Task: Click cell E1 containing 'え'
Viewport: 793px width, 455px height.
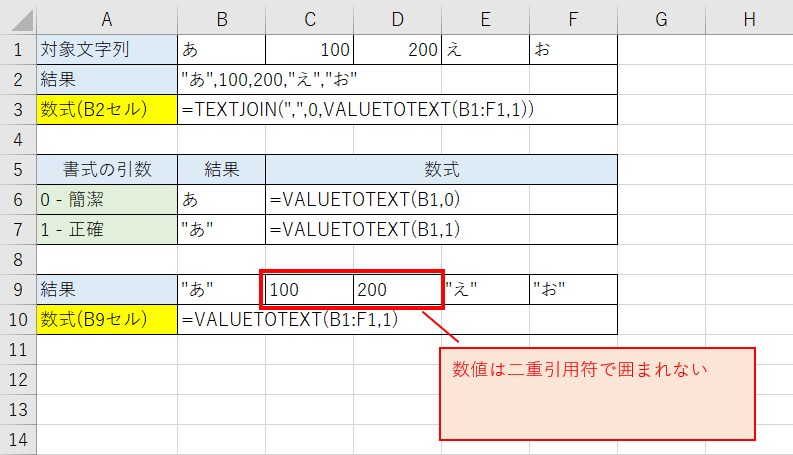Action: 486,50
